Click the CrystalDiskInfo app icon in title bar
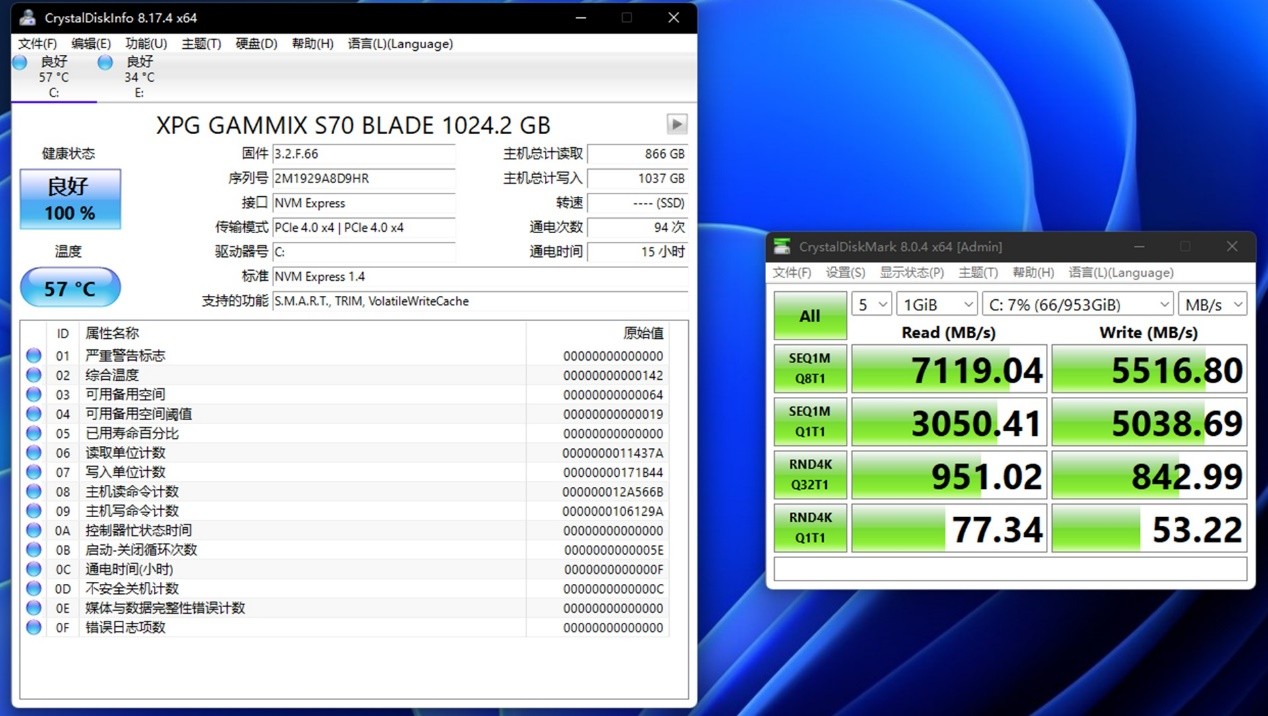 [x=28, y=18]
